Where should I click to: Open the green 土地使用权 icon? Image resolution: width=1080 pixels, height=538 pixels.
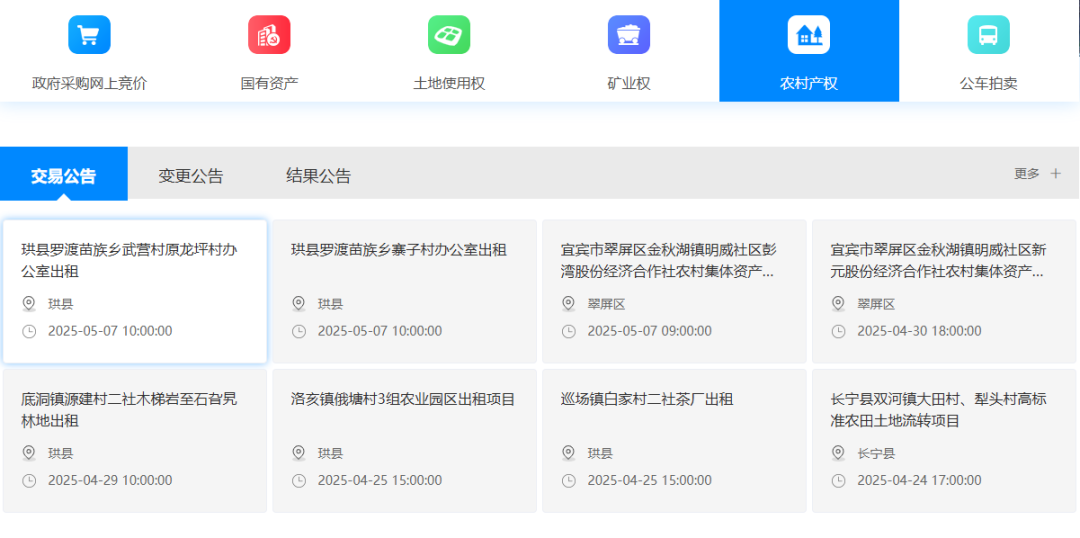(x=449, y=35)
